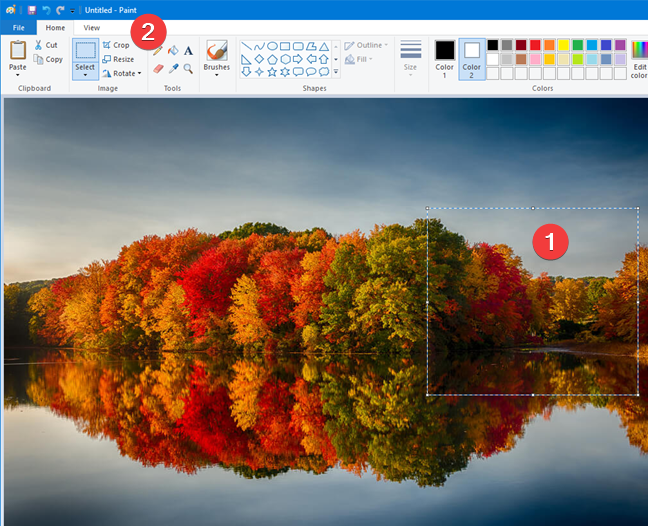Open Edit colors
This screenshot has height=526, width=648.
pyautogui.click(x=639, y=59)
